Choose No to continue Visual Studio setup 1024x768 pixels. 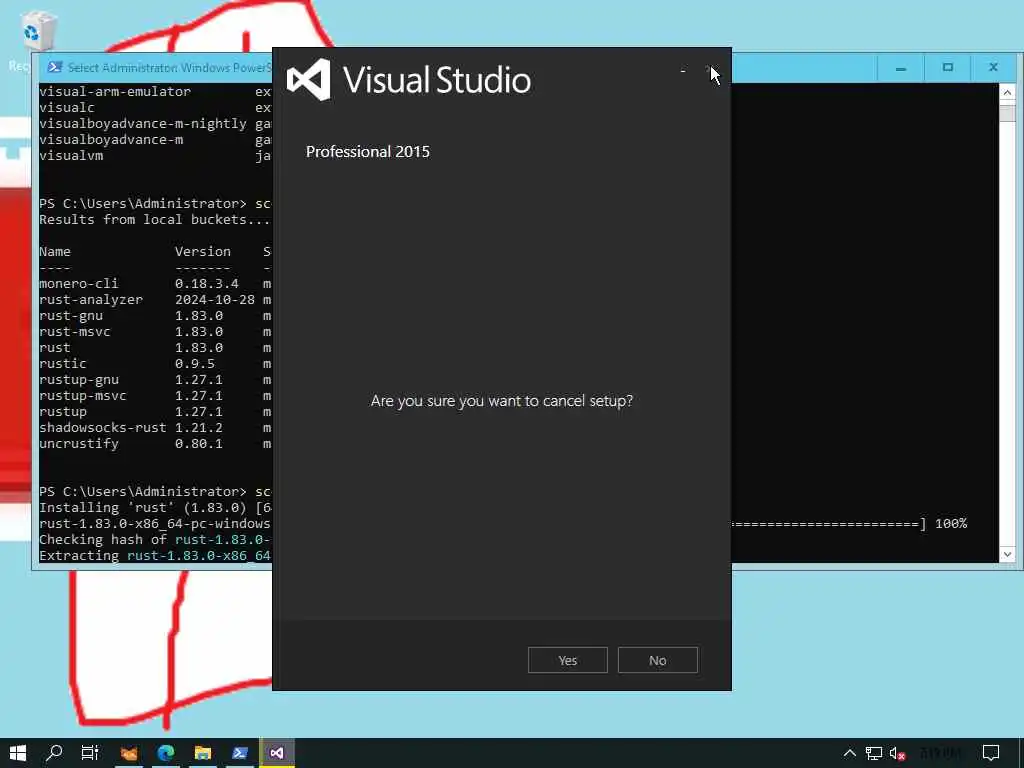(658, 660)
